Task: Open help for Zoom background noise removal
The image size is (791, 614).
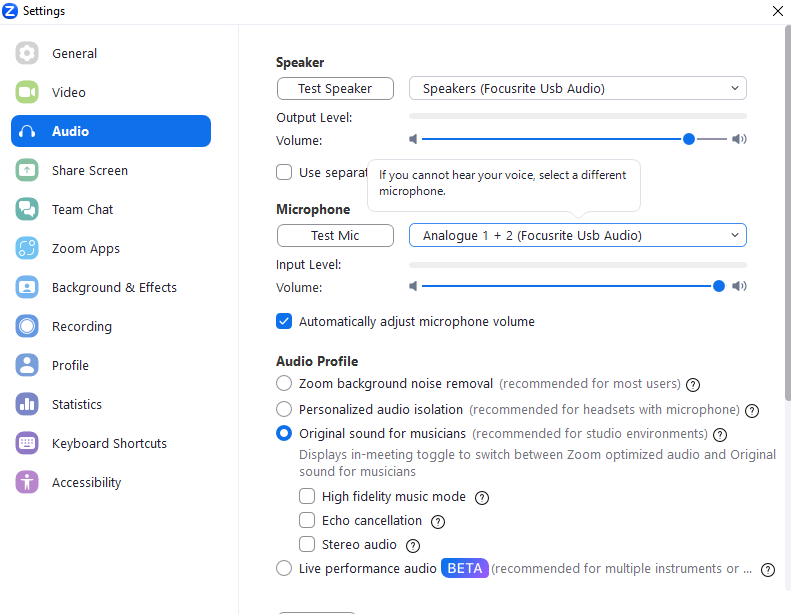Action: (x=693, y=384)
